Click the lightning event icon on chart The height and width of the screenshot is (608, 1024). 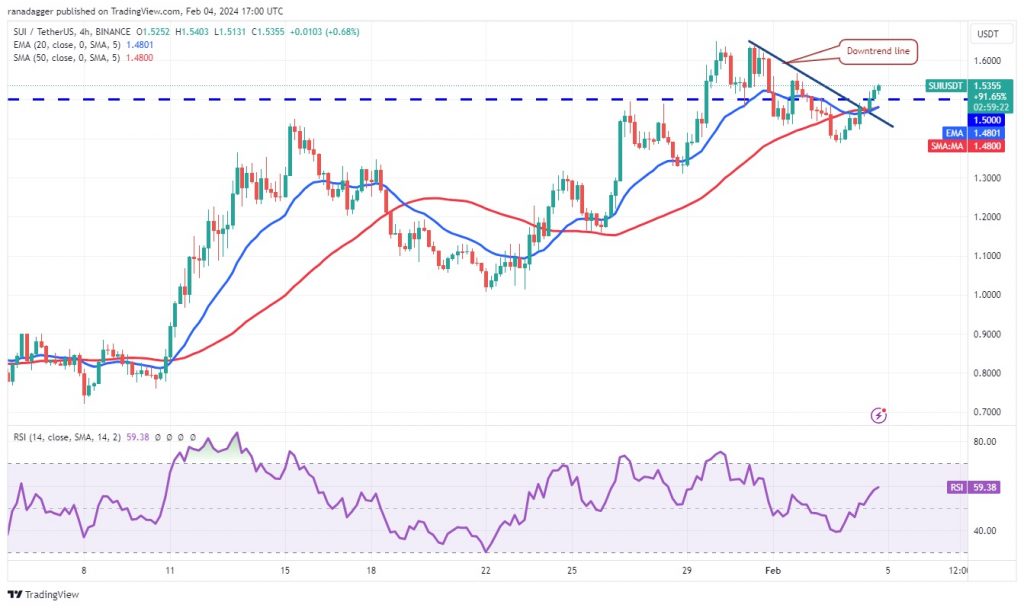(x=879, y=415)
